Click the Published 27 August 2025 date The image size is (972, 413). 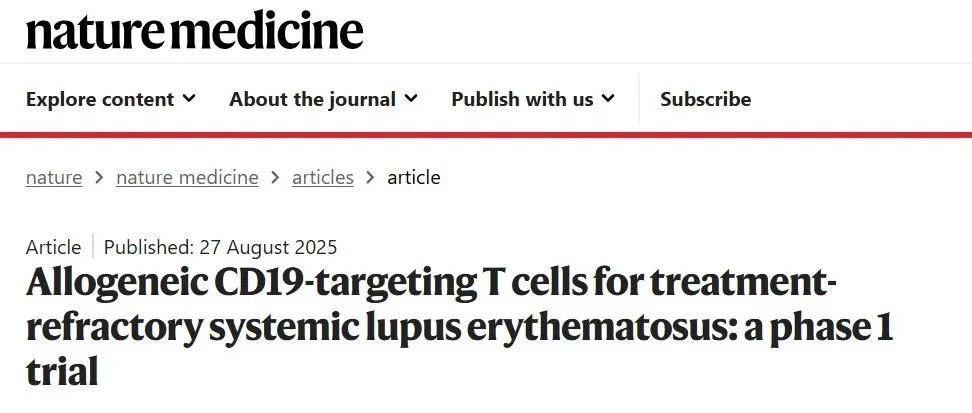point(221,247)
